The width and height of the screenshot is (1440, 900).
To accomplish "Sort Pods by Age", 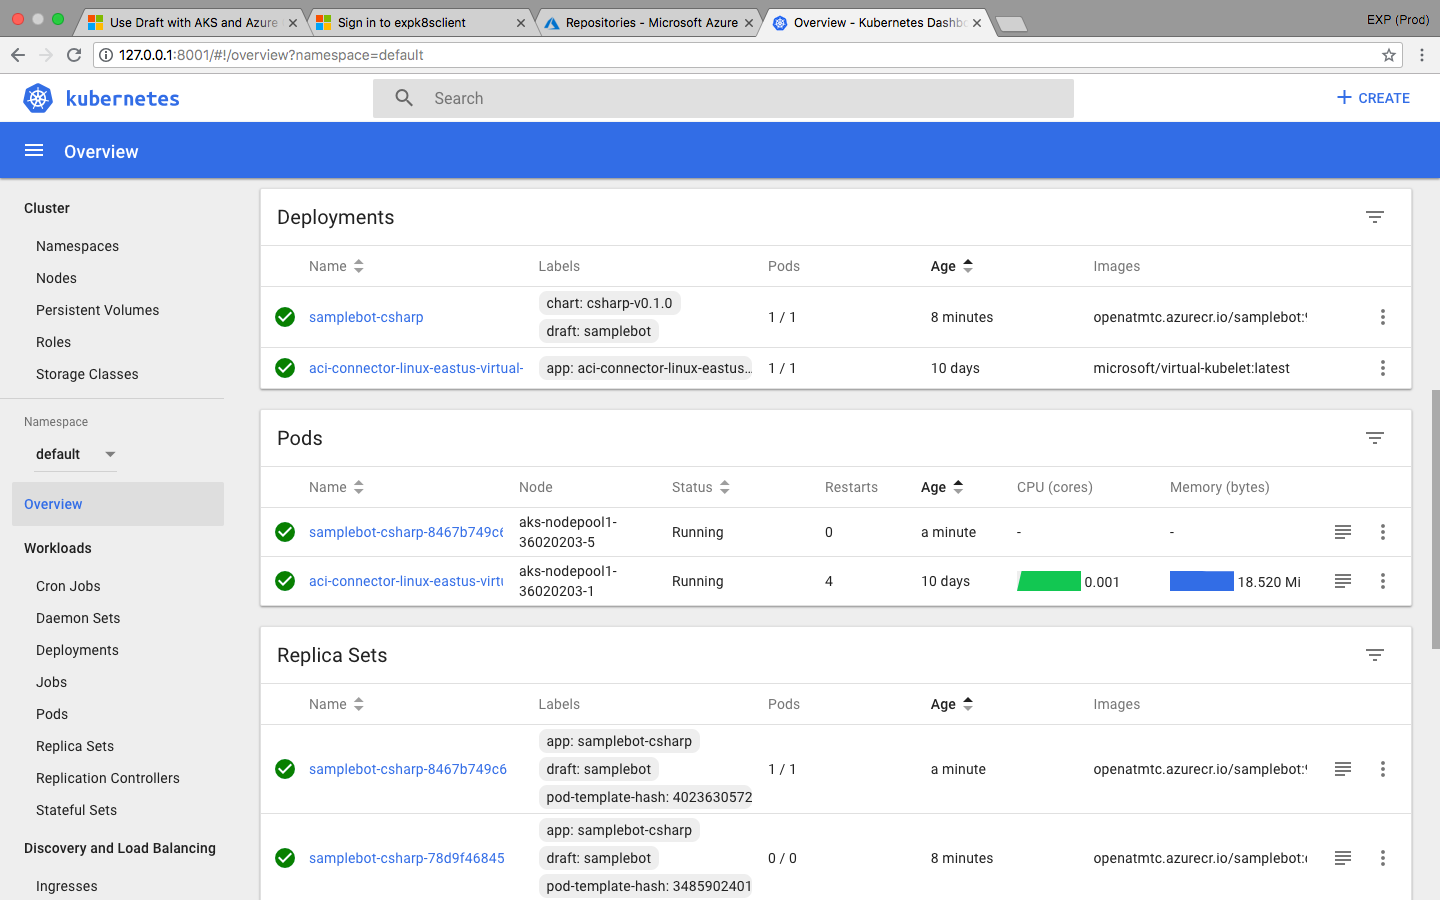I will coord(942,487).
